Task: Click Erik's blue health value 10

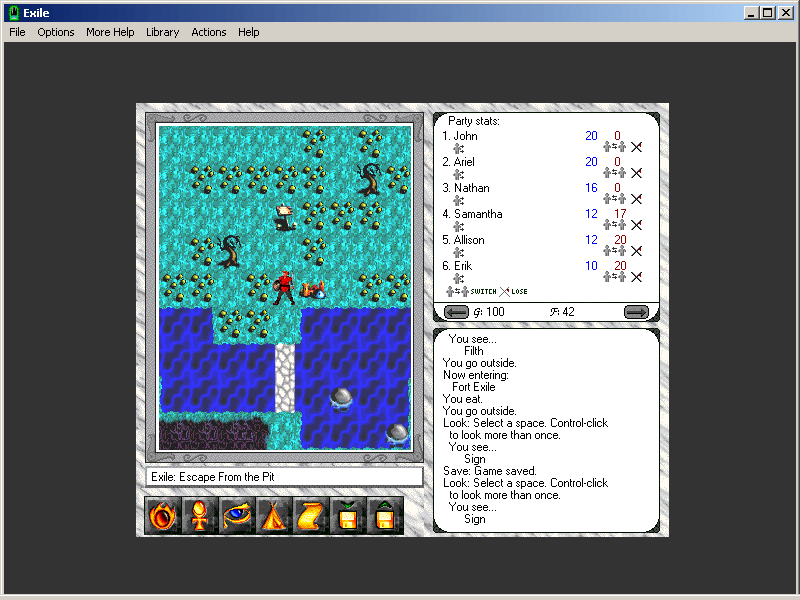Action: coord(591,266)
